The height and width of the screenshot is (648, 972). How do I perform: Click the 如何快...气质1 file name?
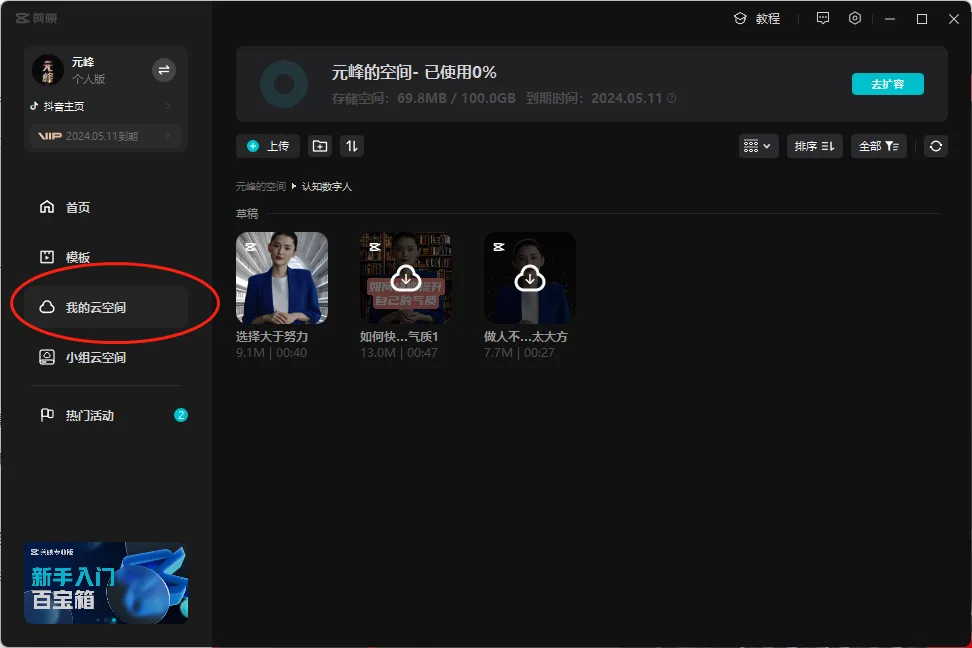(399, 336)
